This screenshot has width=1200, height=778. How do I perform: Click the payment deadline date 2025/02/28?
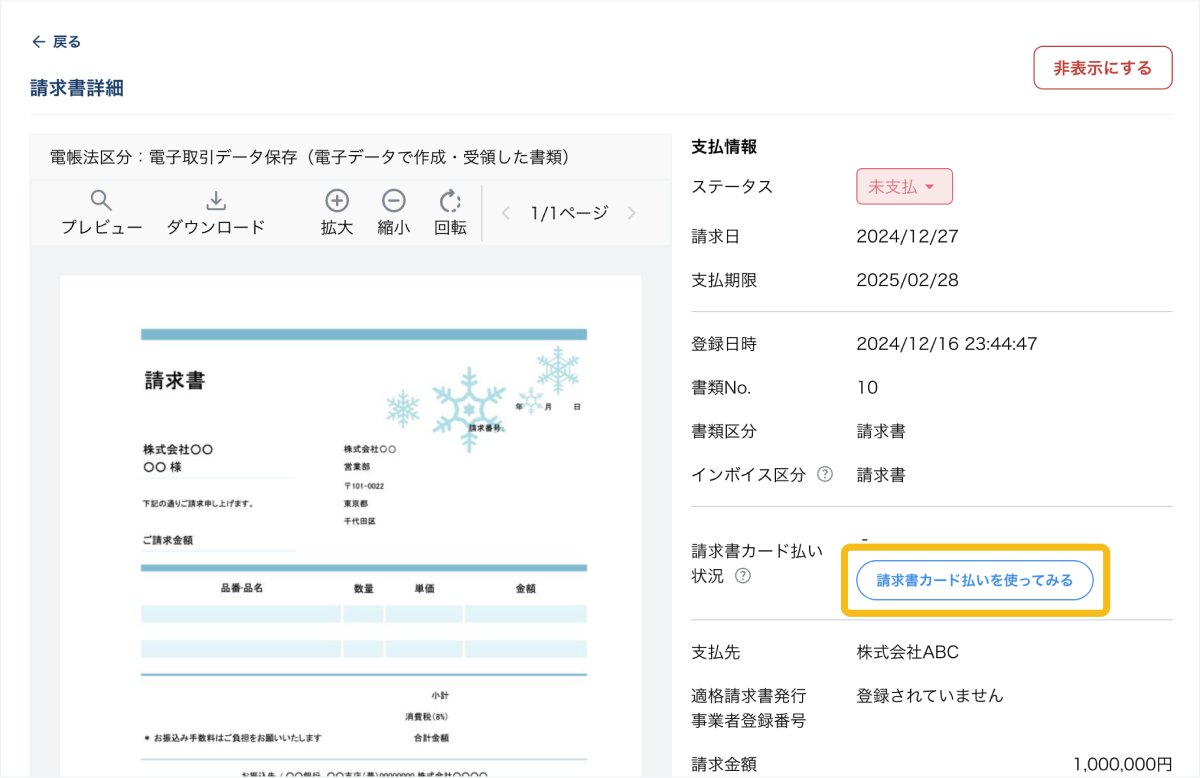pos(907,280)
